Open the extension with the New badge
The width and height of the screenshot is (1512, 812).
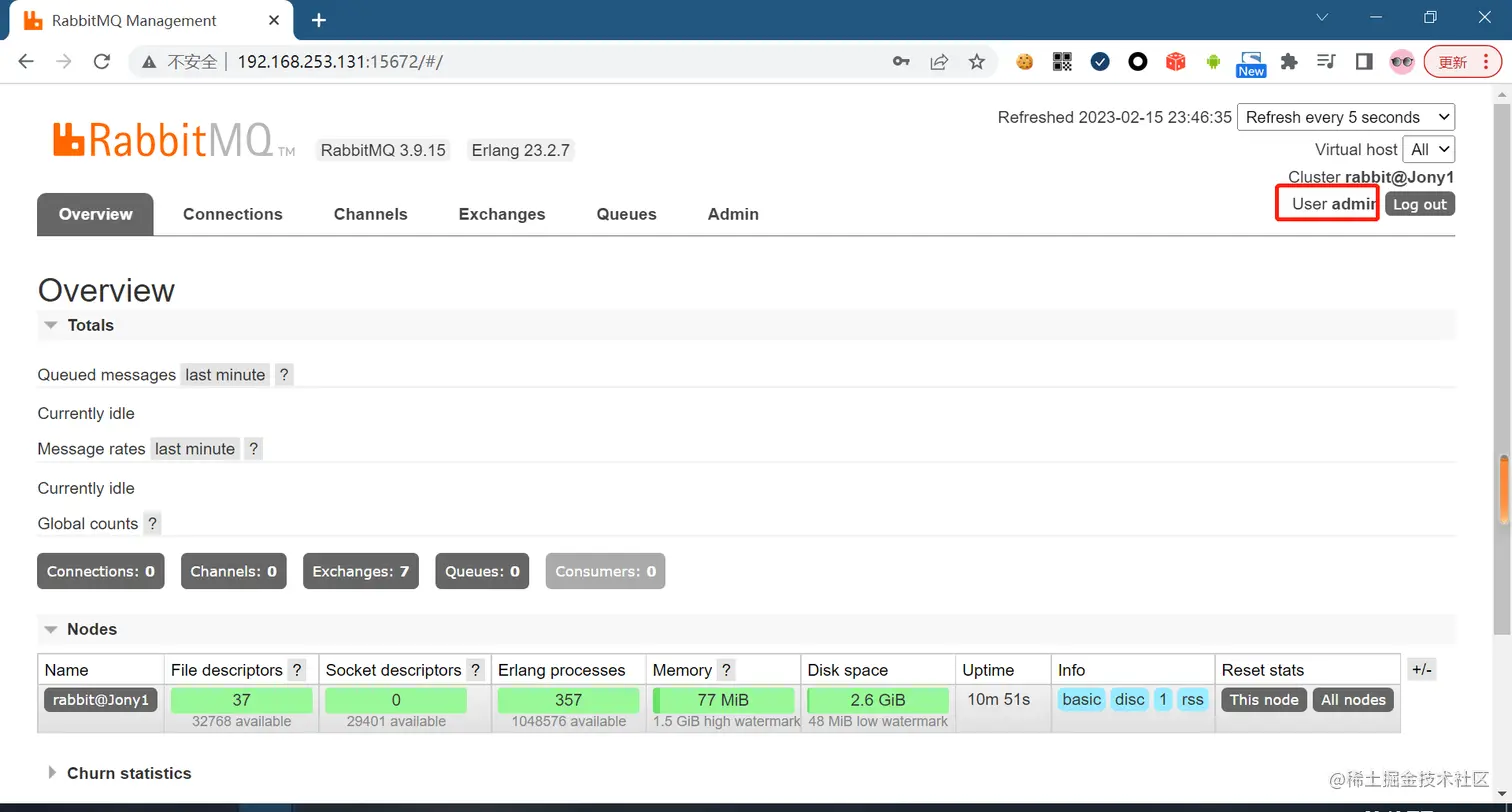point(1251,64)
